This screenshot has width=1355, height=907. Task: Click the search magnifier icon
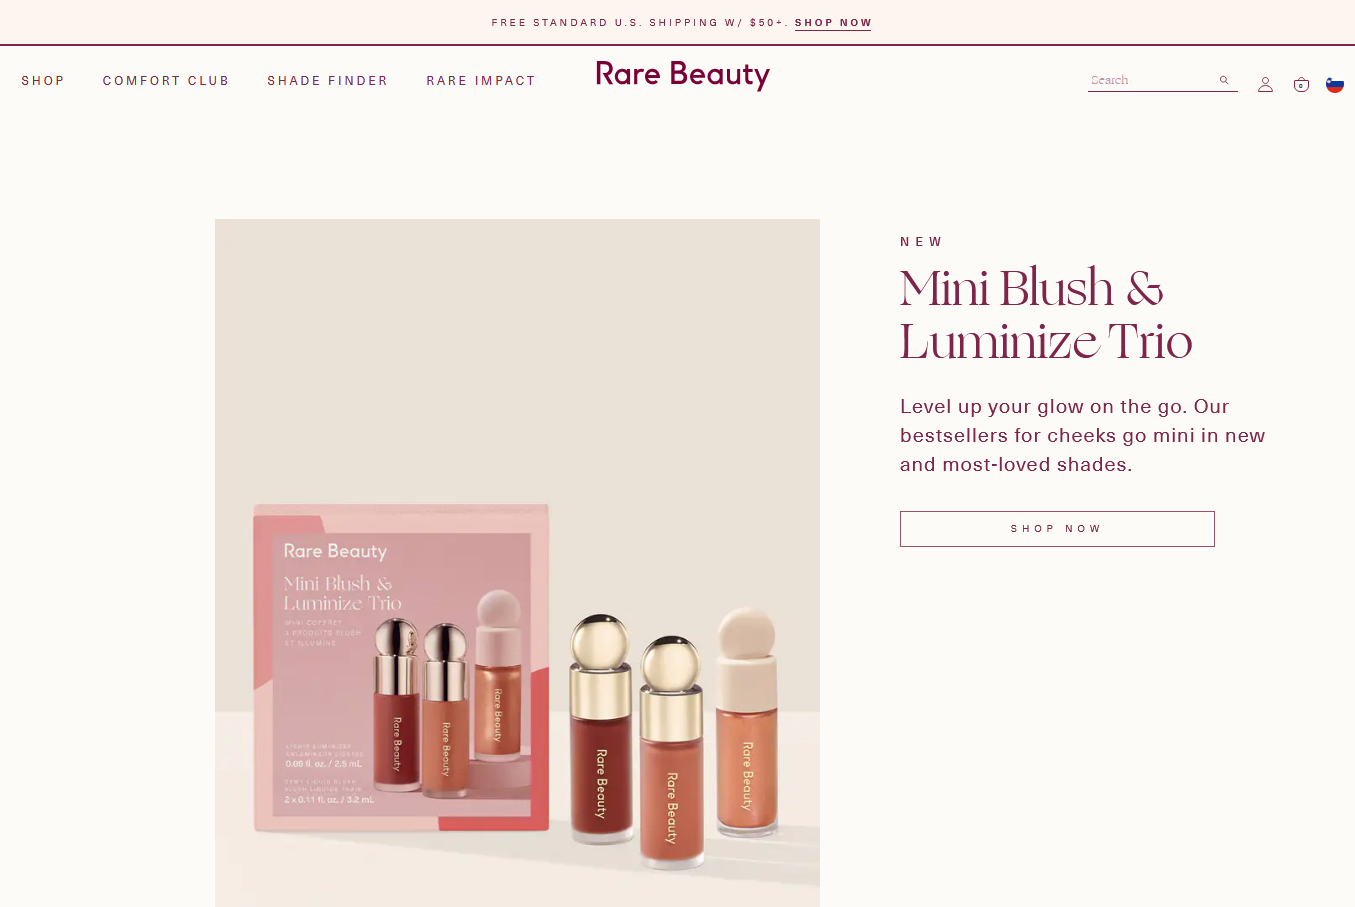point(1223,80)
